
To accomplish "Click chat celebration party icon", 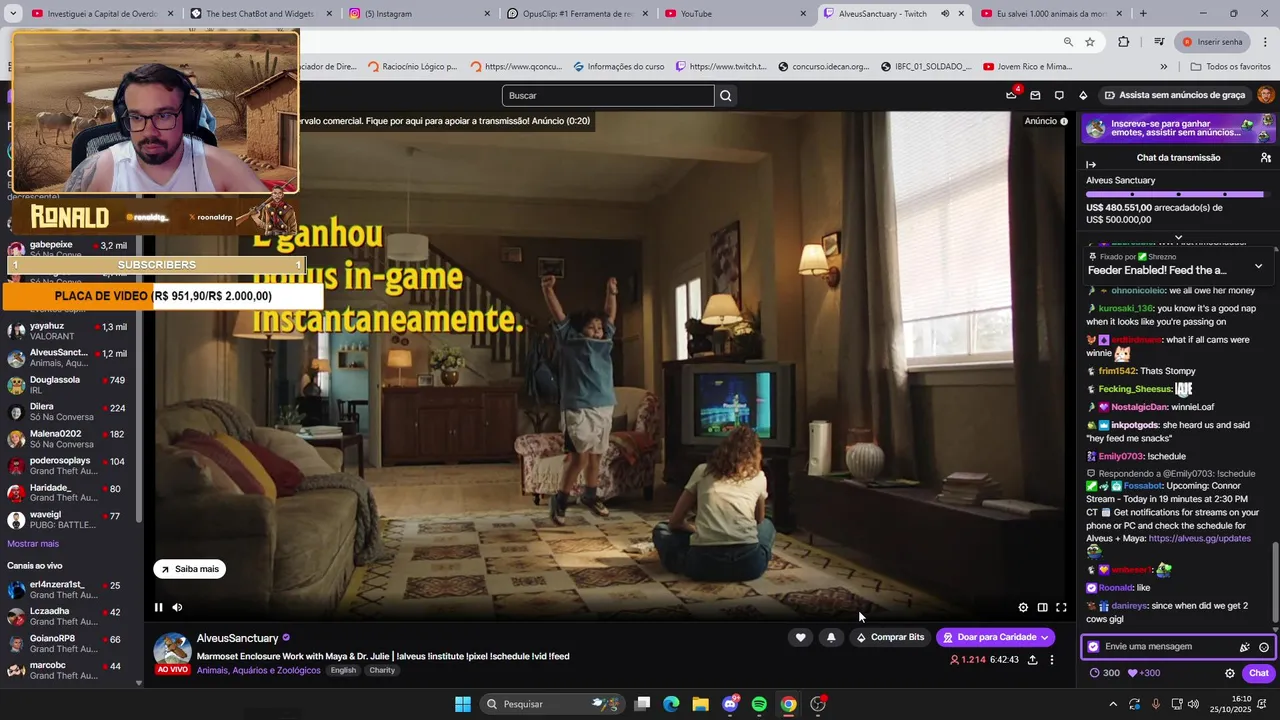I will (x=1245, y=647).
